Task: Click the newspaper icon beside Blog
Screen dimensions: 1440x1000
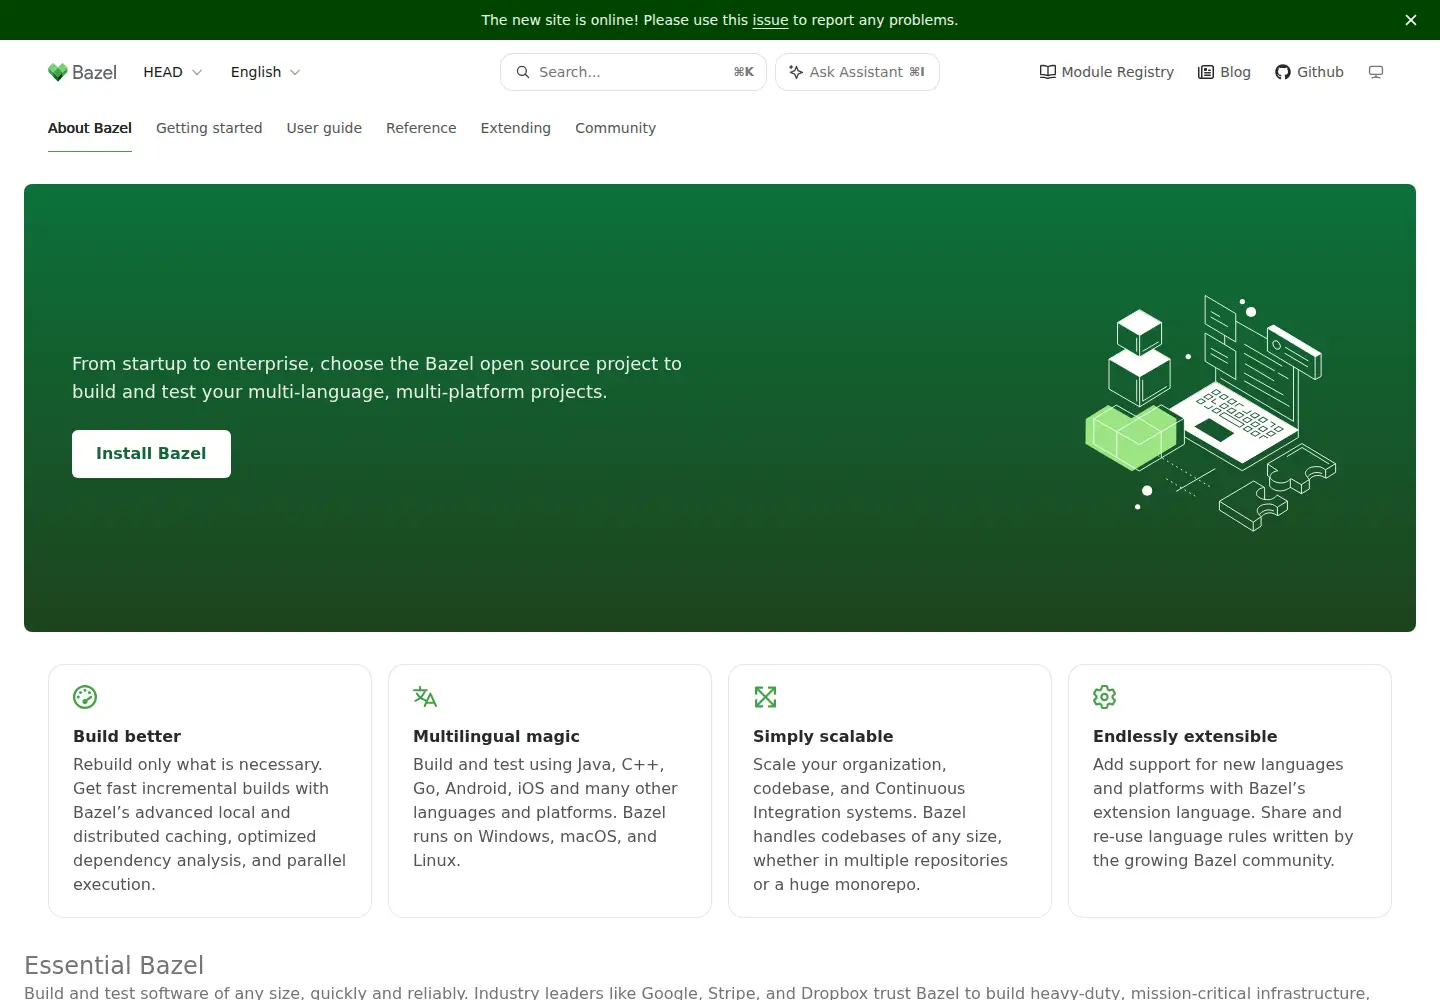Action: [1206, 72]
